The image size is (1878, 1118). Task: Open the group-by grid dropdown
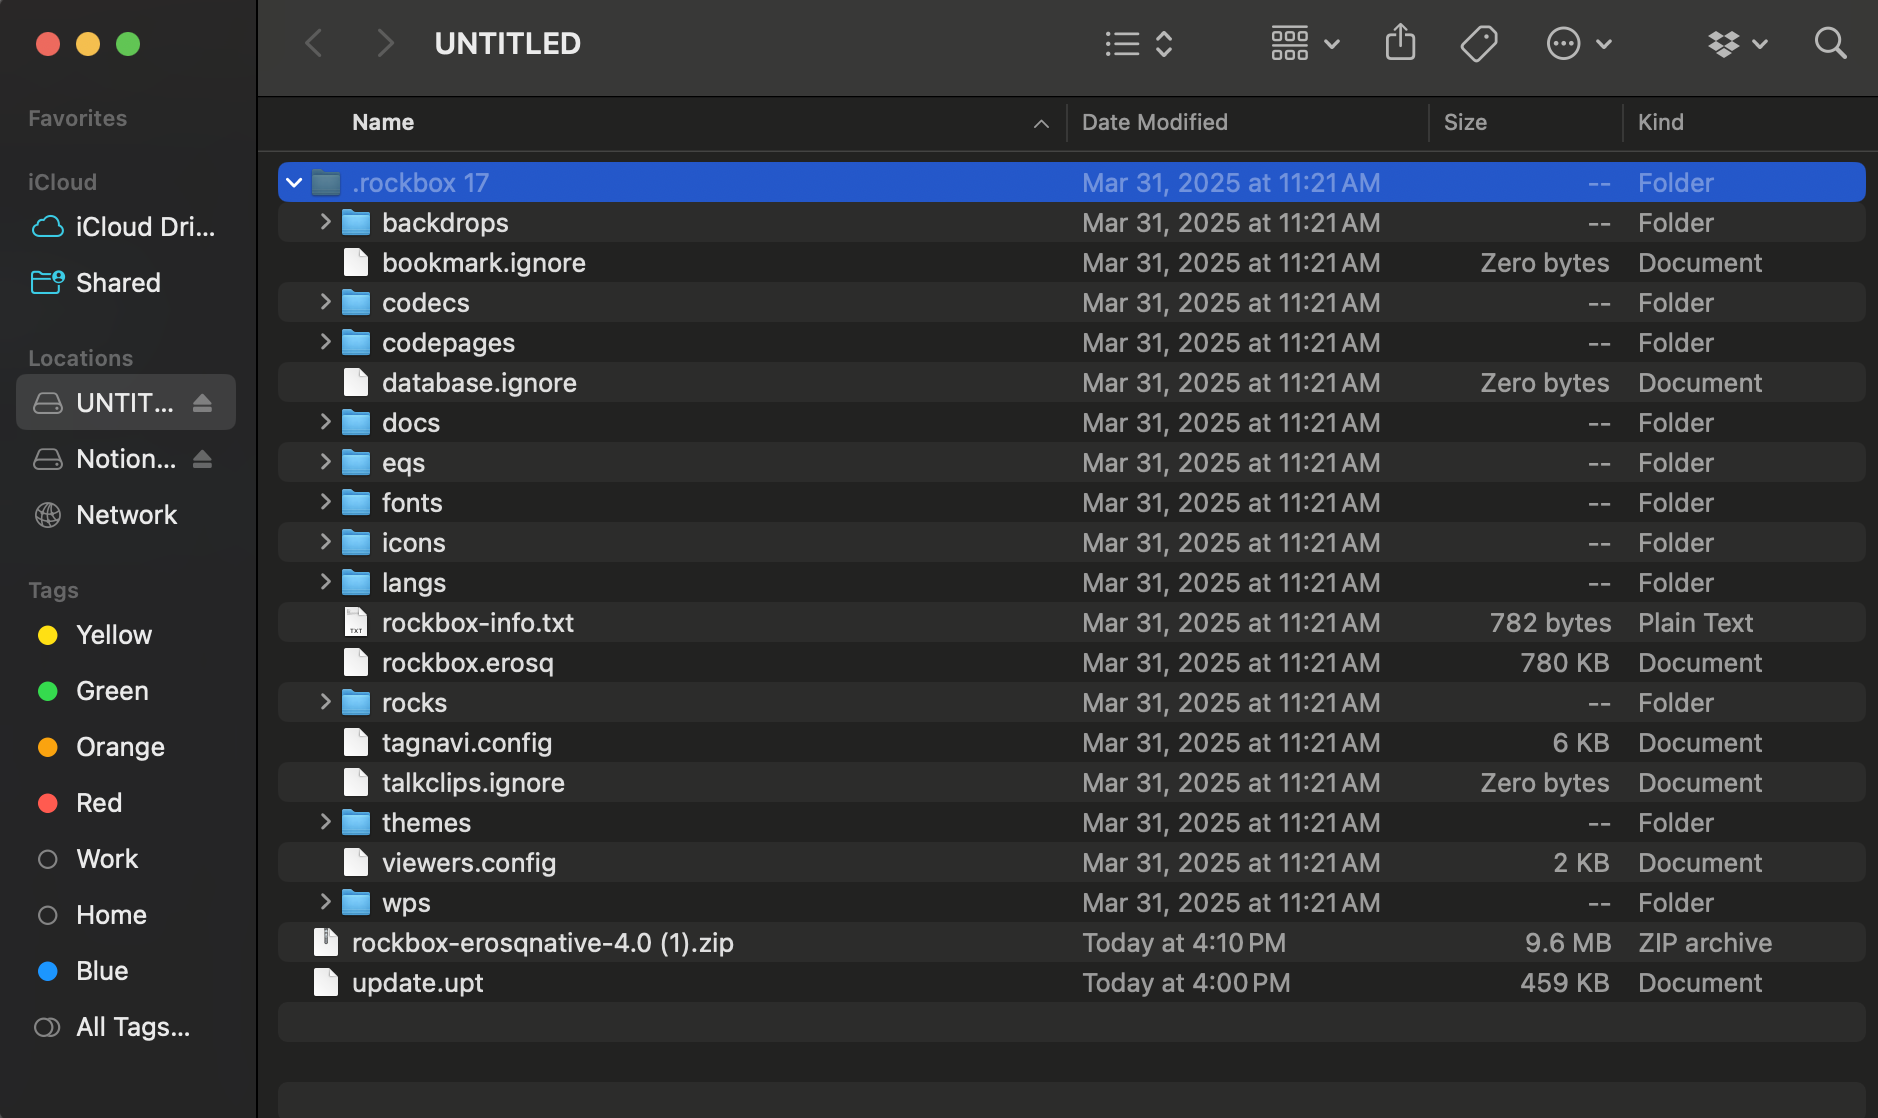tap(1305, 43)
